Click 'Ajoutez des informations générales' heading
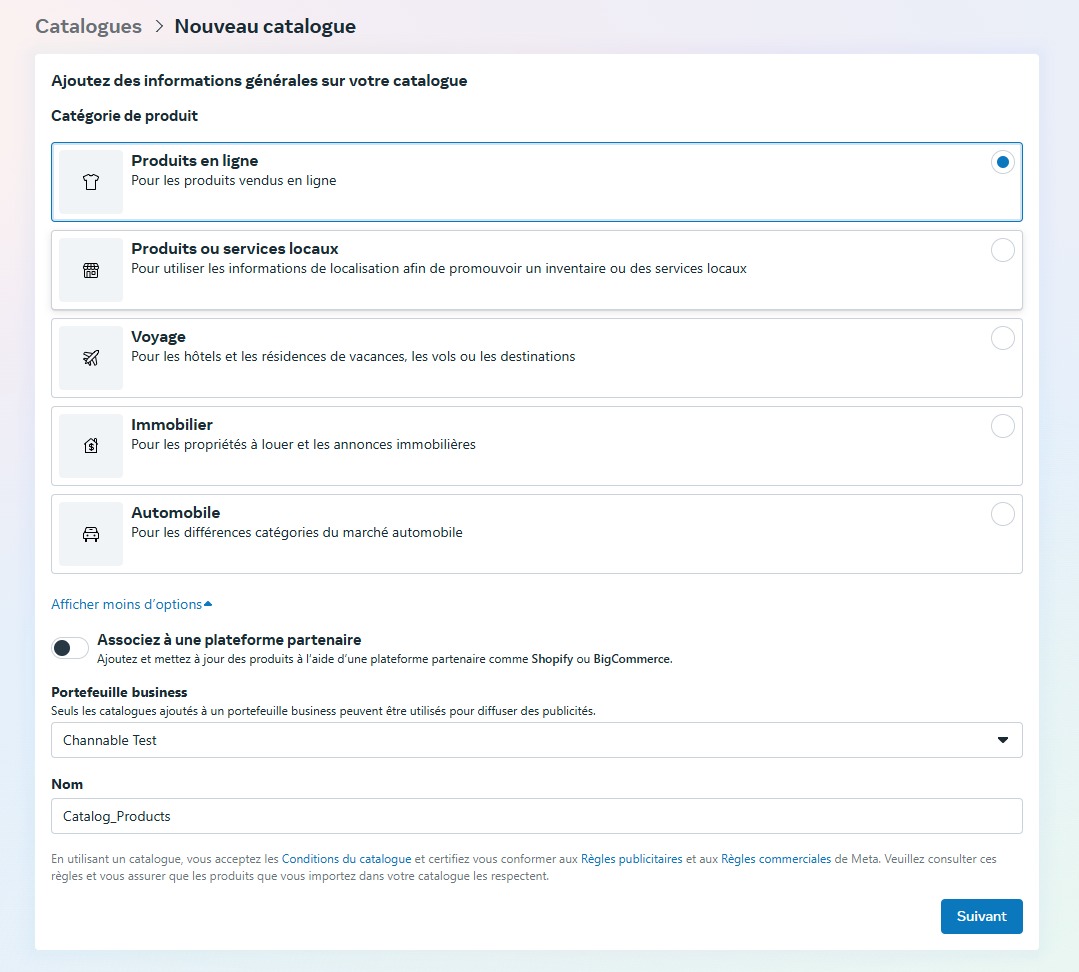This screenshot has height=972, width=1079. click(259, 80)
